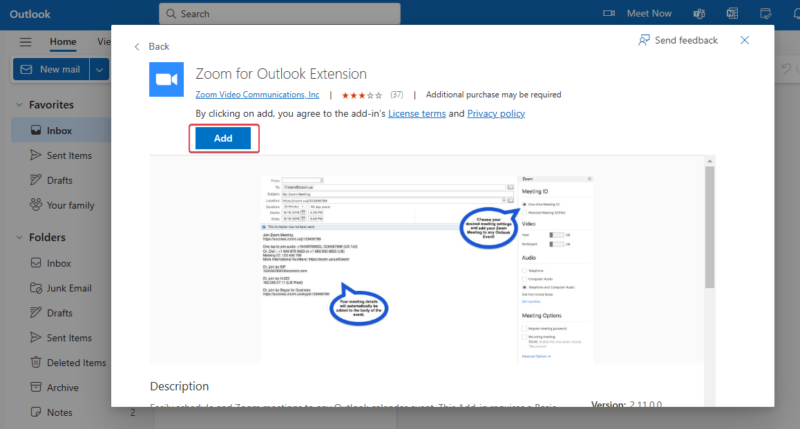Open Inbox under Folders
The width and height of the screenshot is (800, 429).
tap(61, 263)
